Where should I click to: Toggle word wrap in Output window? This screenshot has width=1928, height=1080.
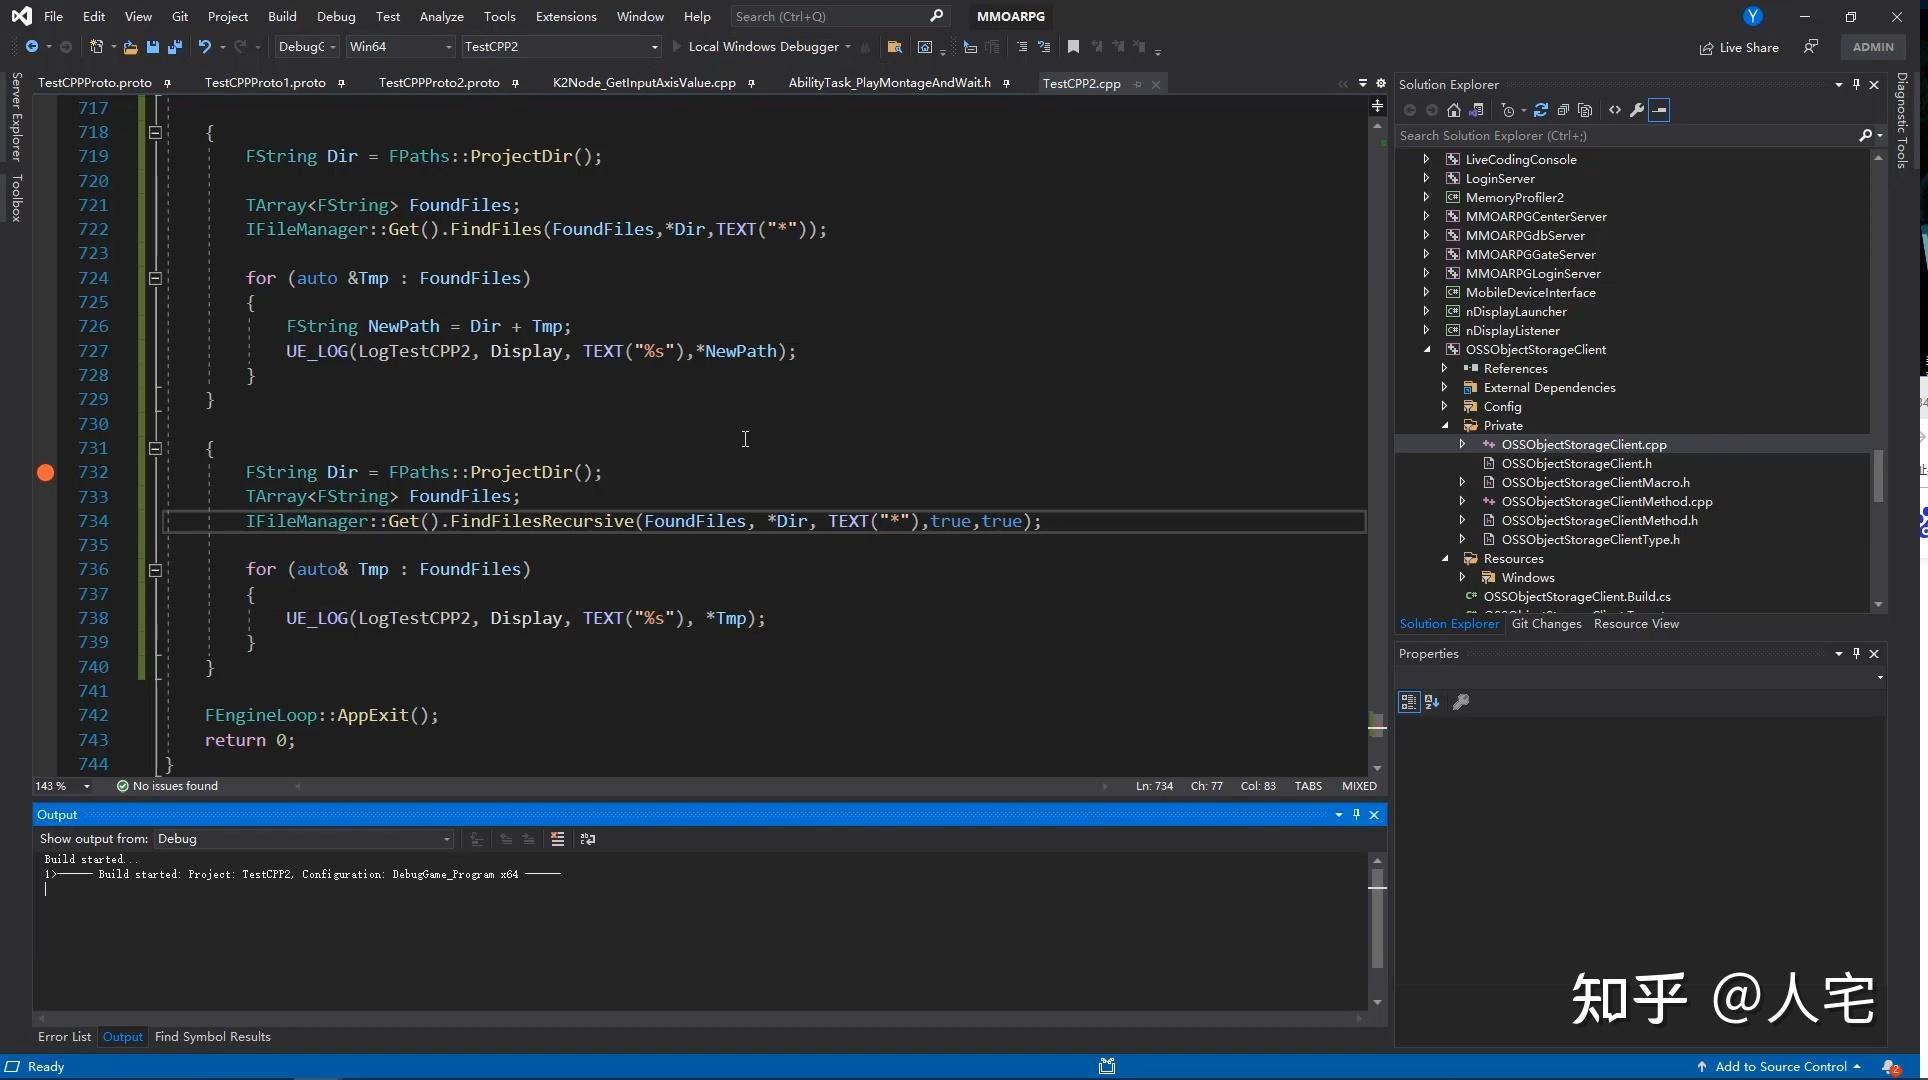588,839
